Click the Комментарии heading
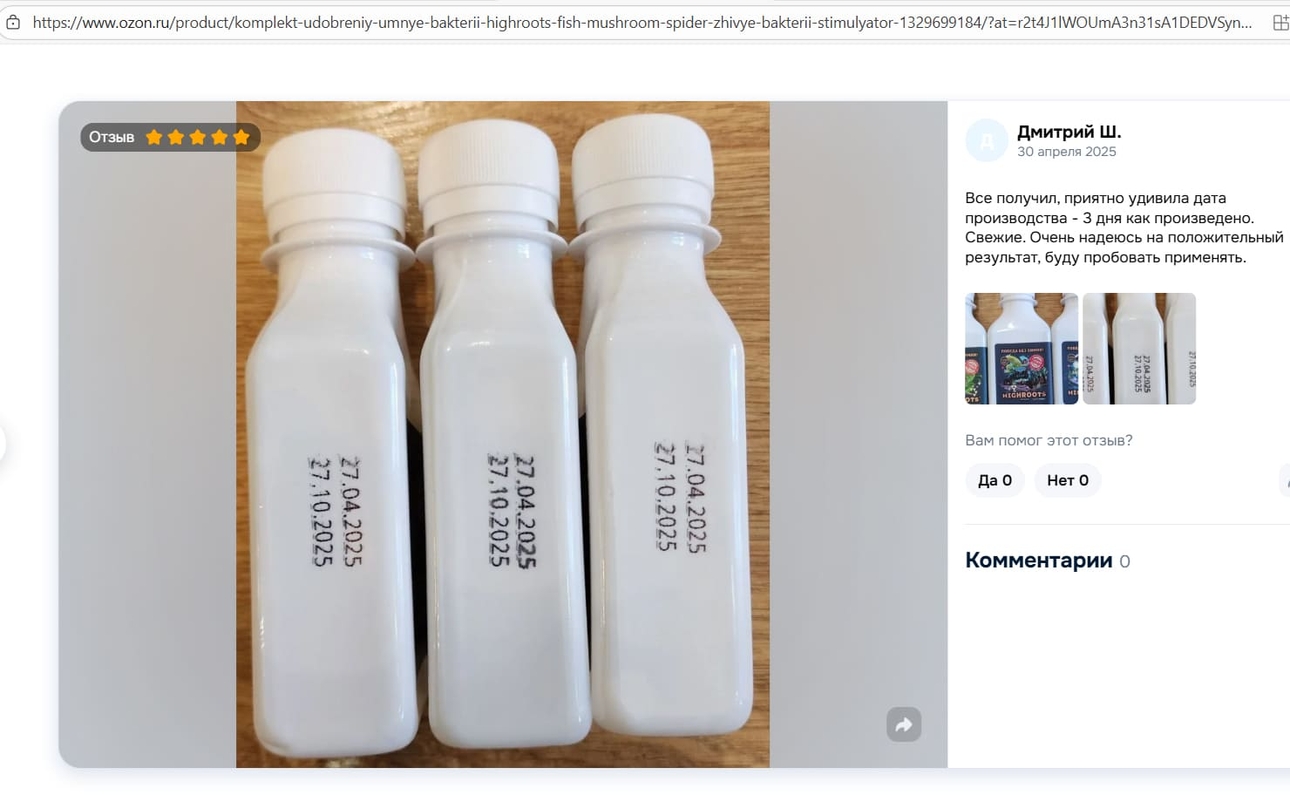 (1038, 560)
